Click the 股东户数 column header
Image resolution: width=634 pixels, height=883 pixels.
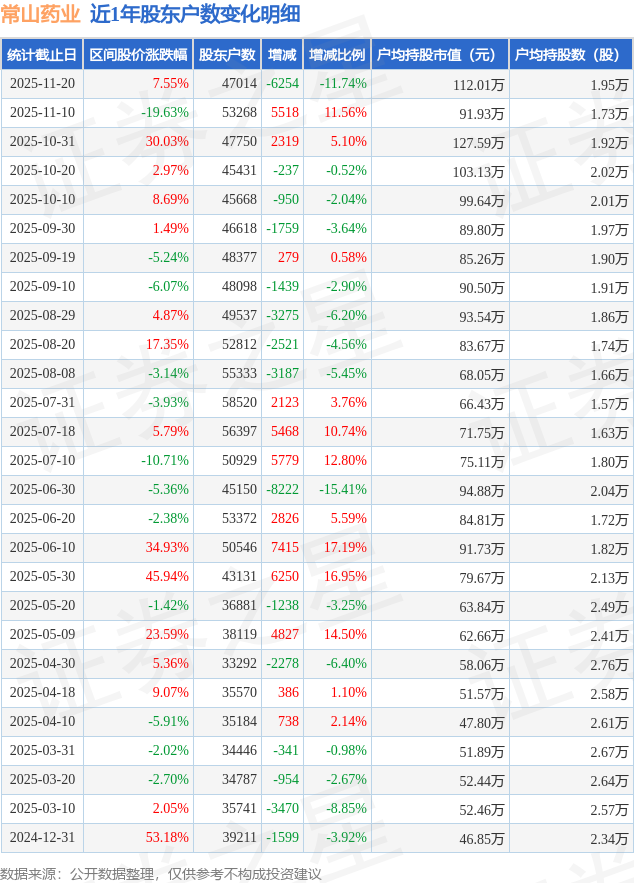(227, 55)
